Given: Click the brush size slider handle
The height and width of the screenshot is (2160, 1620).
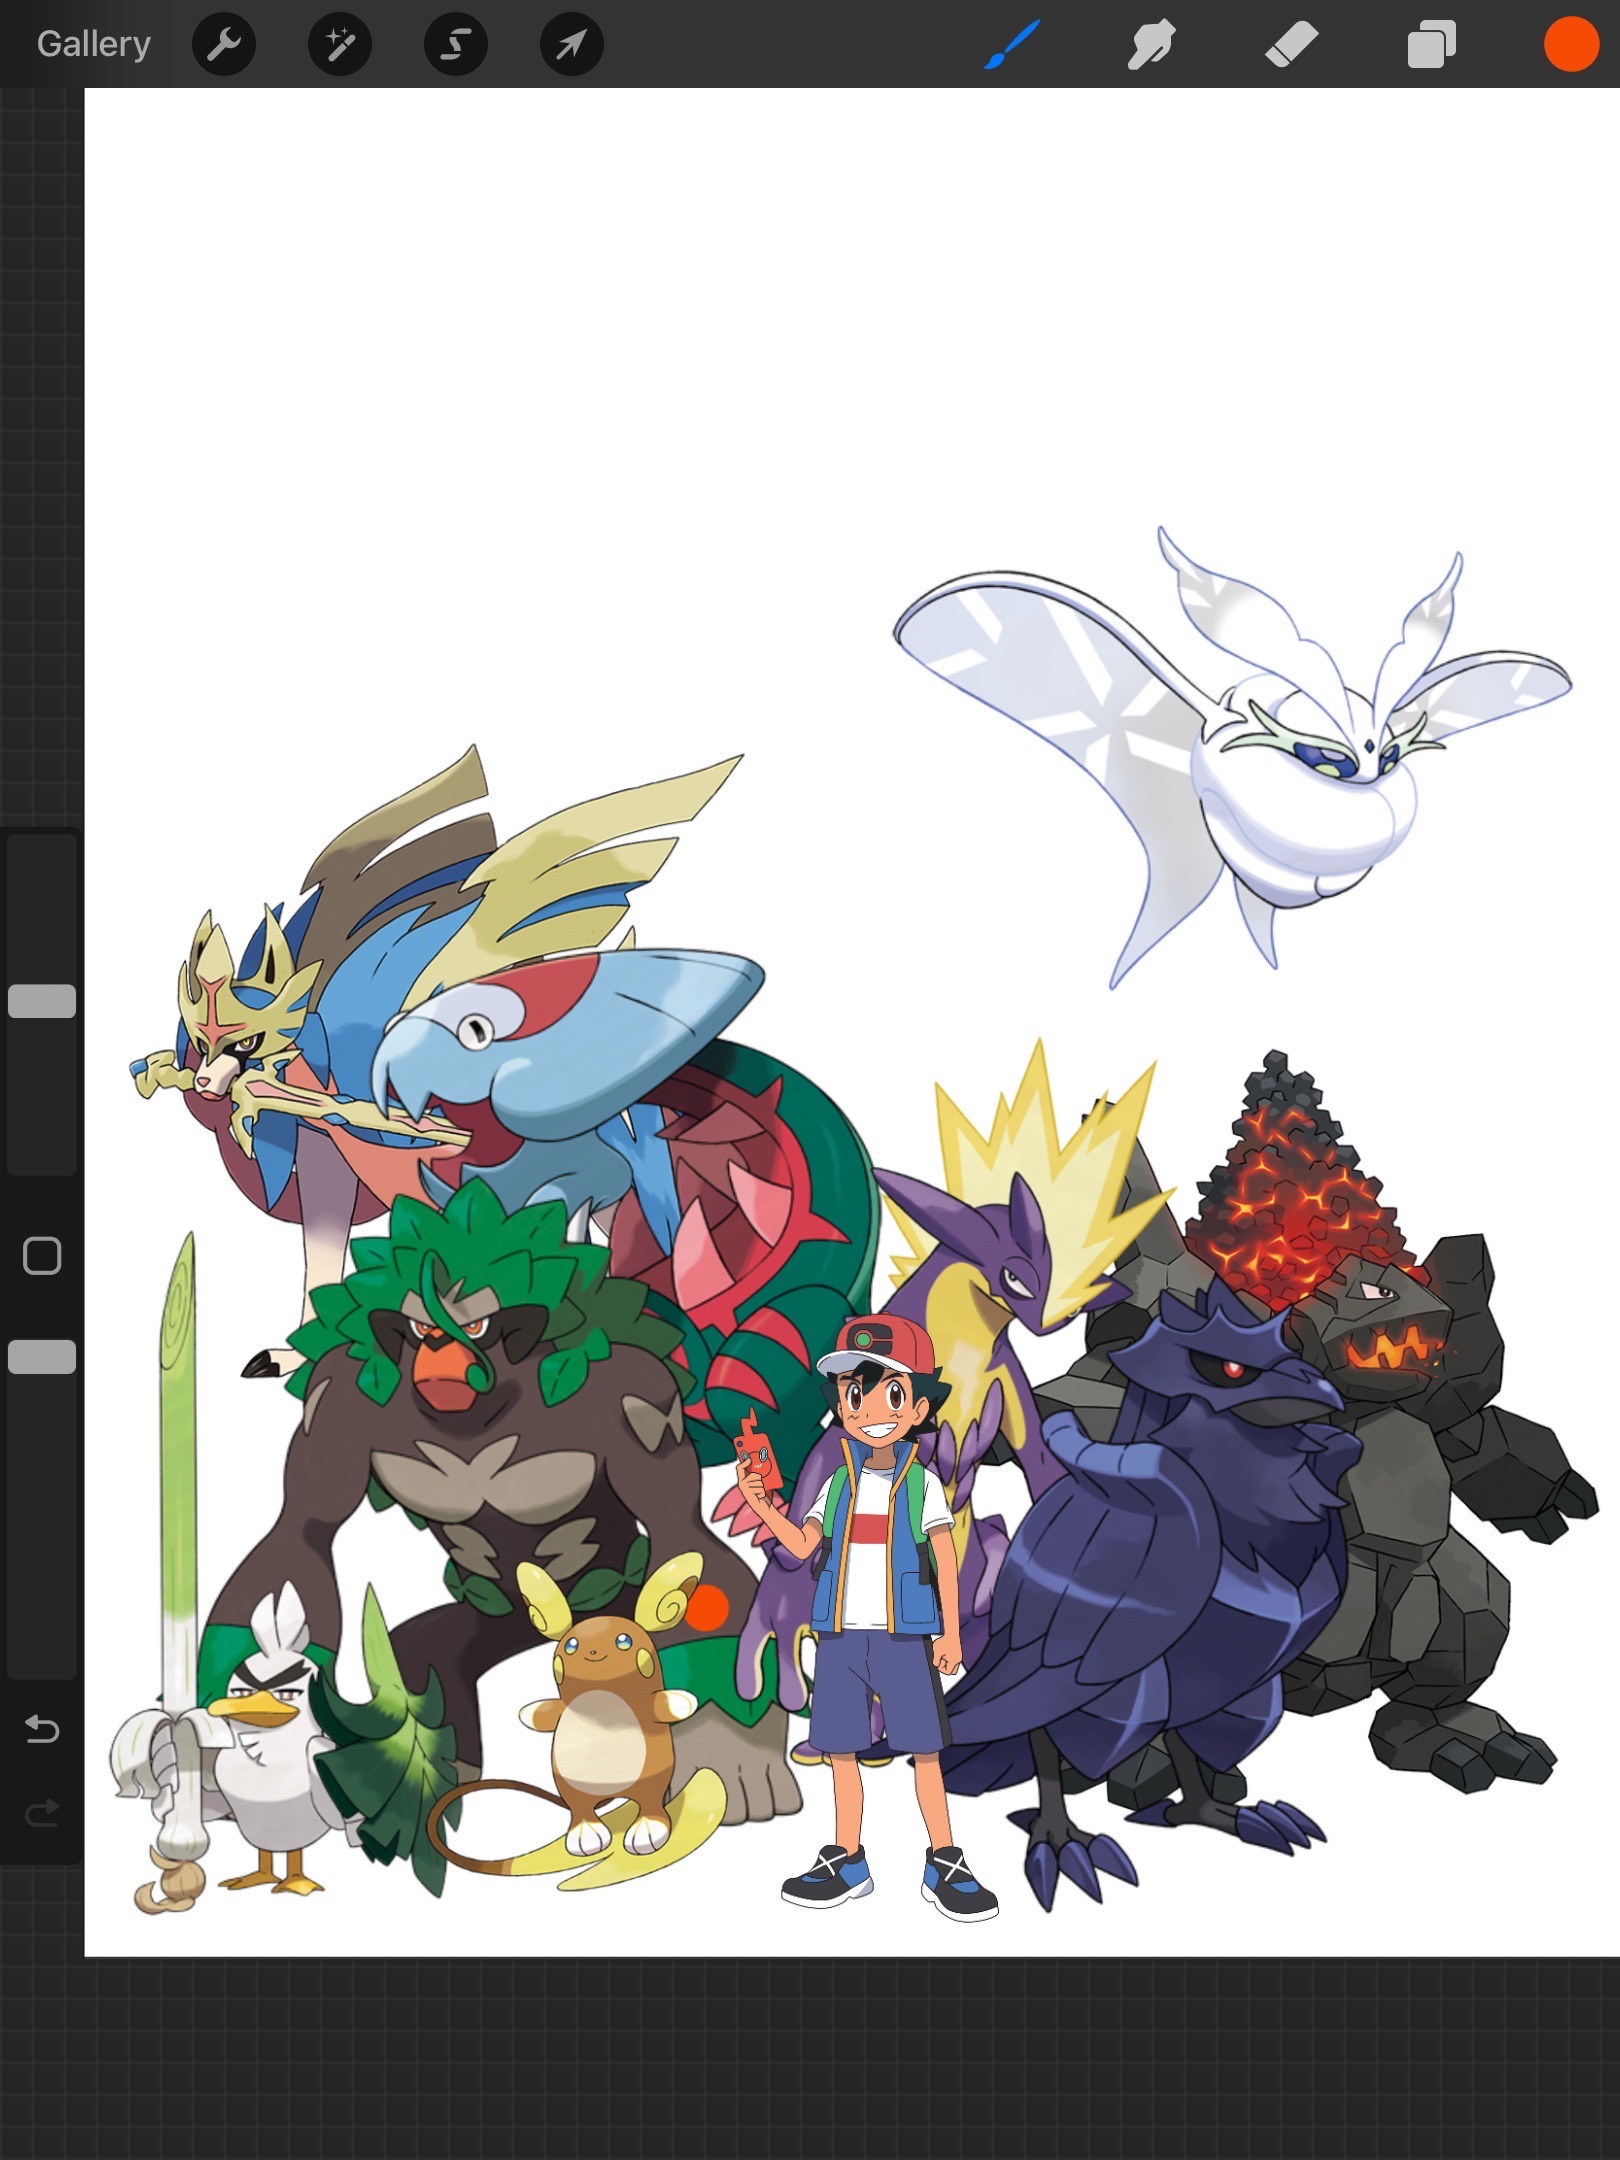Looking at the screenshot, I should [42, 1001].
